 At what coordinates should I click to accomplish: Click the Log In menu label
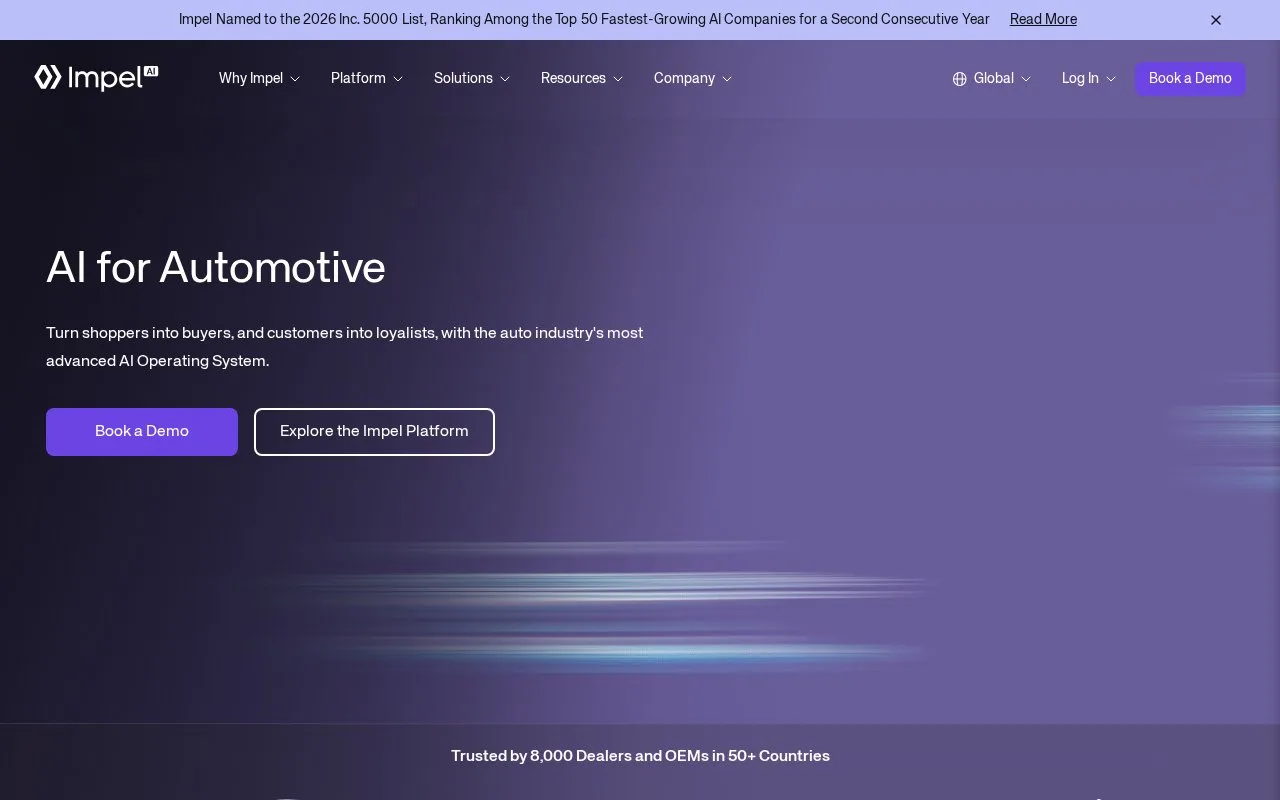[1080, 78]
